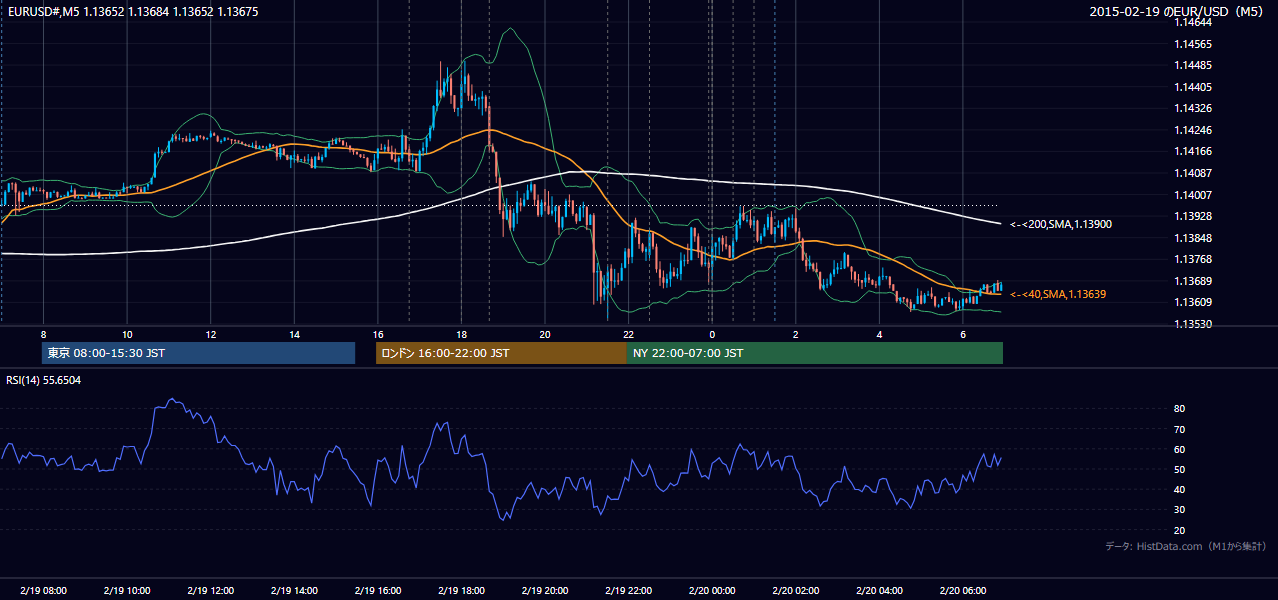Screen dimensions: 1278x600
Task: Click the 1.14246 price axis label
Action: tap(1192, 130)
